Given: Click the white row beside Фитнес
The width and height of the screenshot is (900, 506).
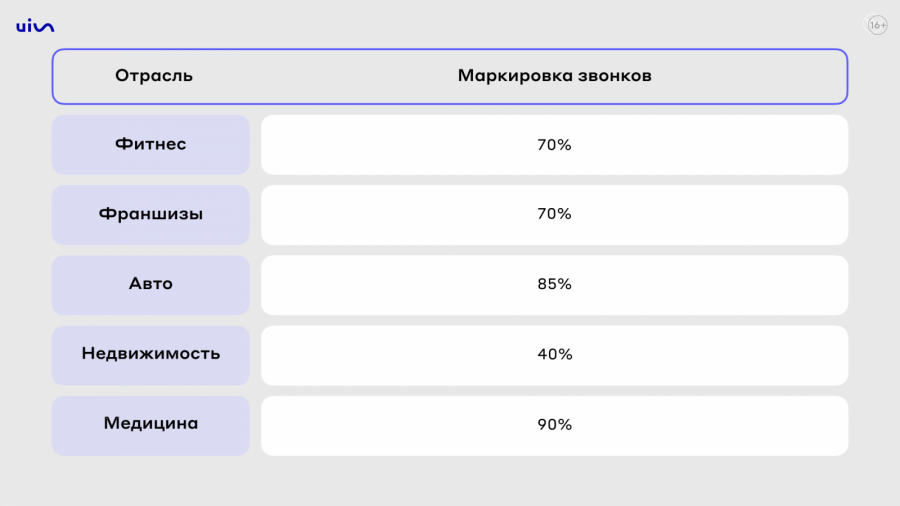Looking at the screenshot, I should pyautogui.click(x=554, y=145).
